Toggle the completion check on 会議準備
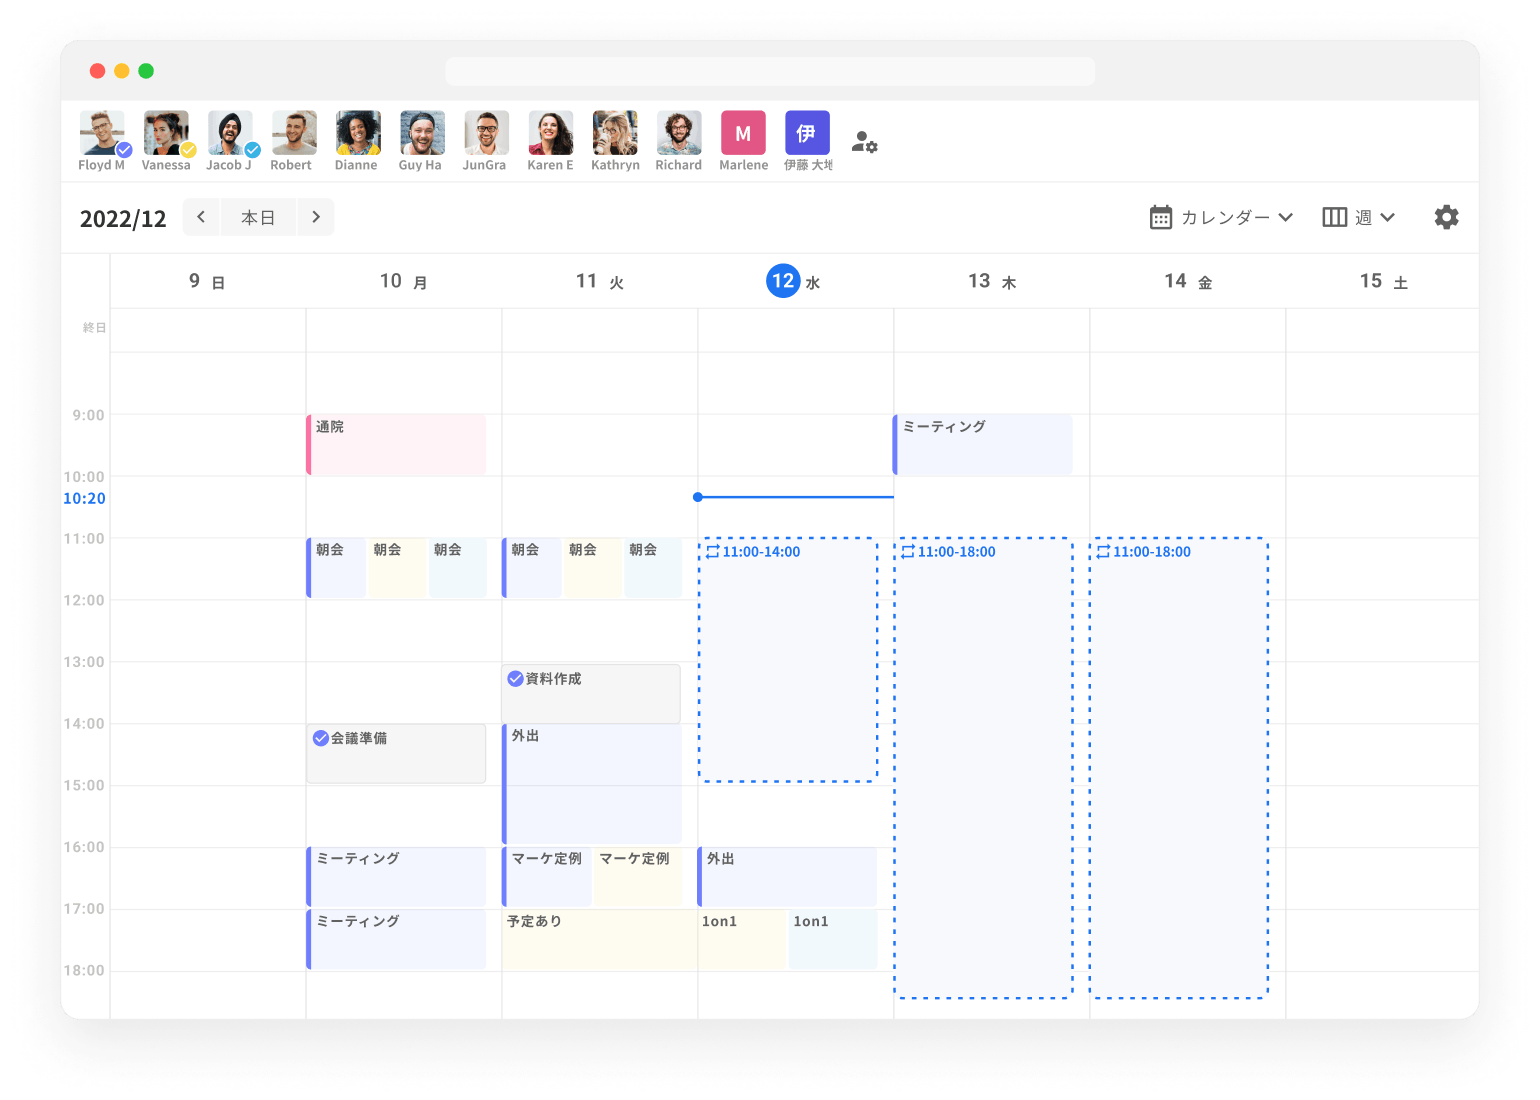This screenshot has height=1100, width=1540. pos(321,739)
